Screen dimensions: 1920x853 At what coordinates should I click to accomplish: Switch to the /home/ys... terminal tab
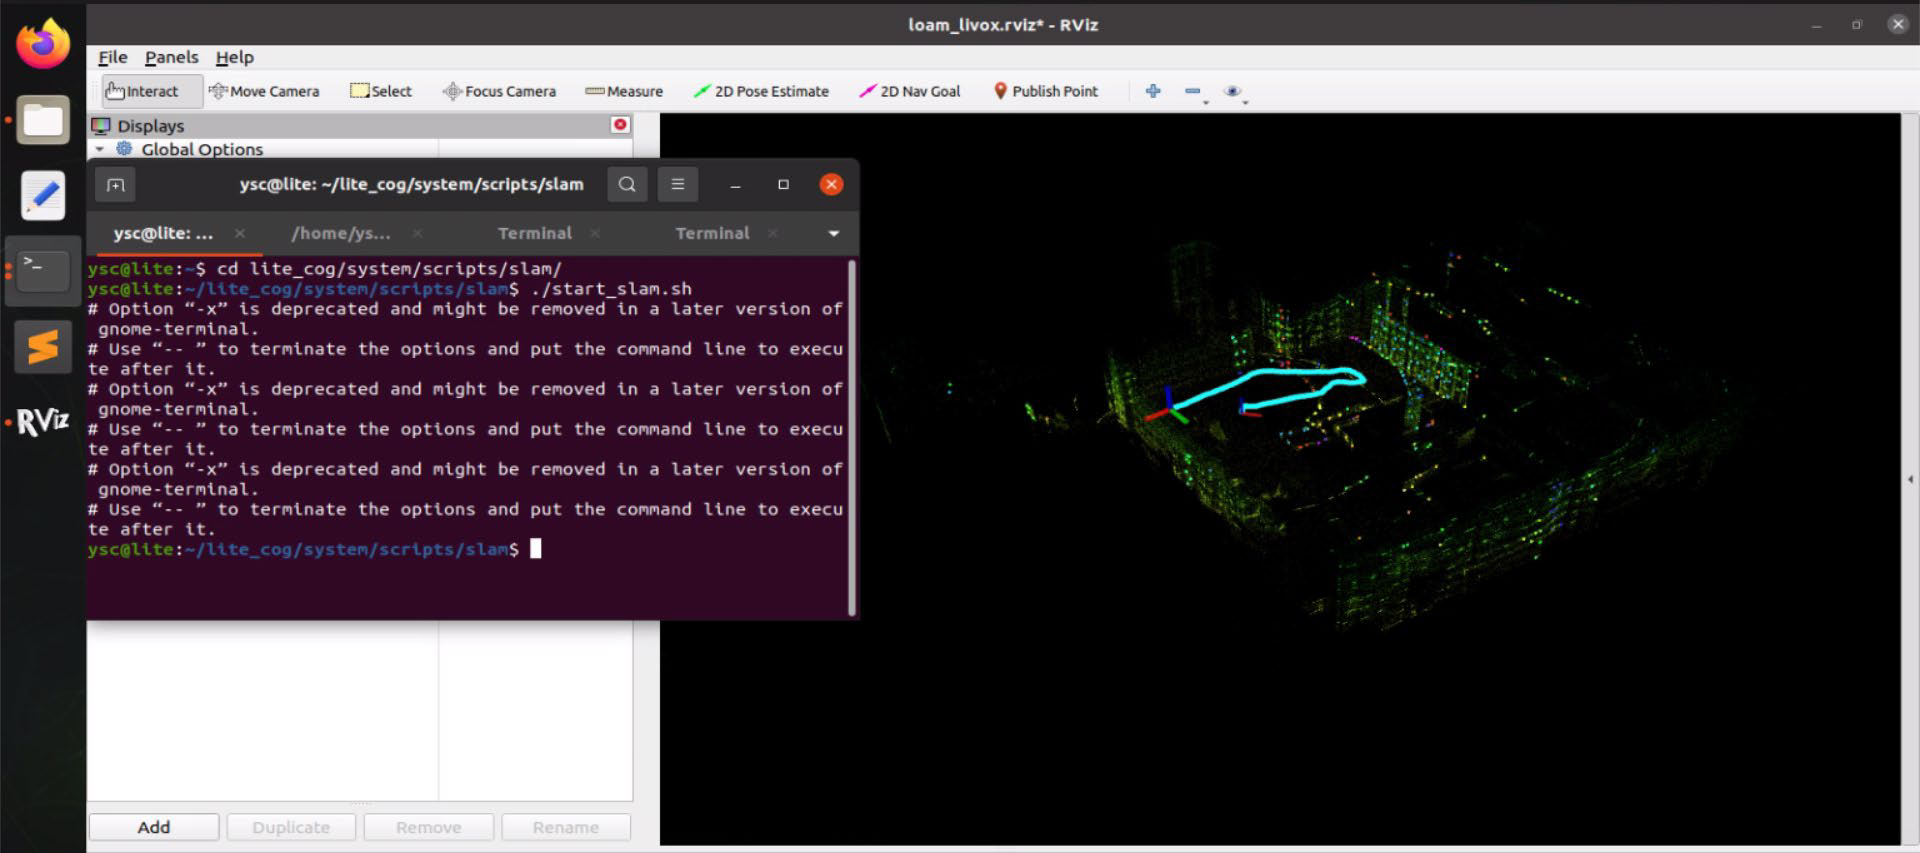341,233
